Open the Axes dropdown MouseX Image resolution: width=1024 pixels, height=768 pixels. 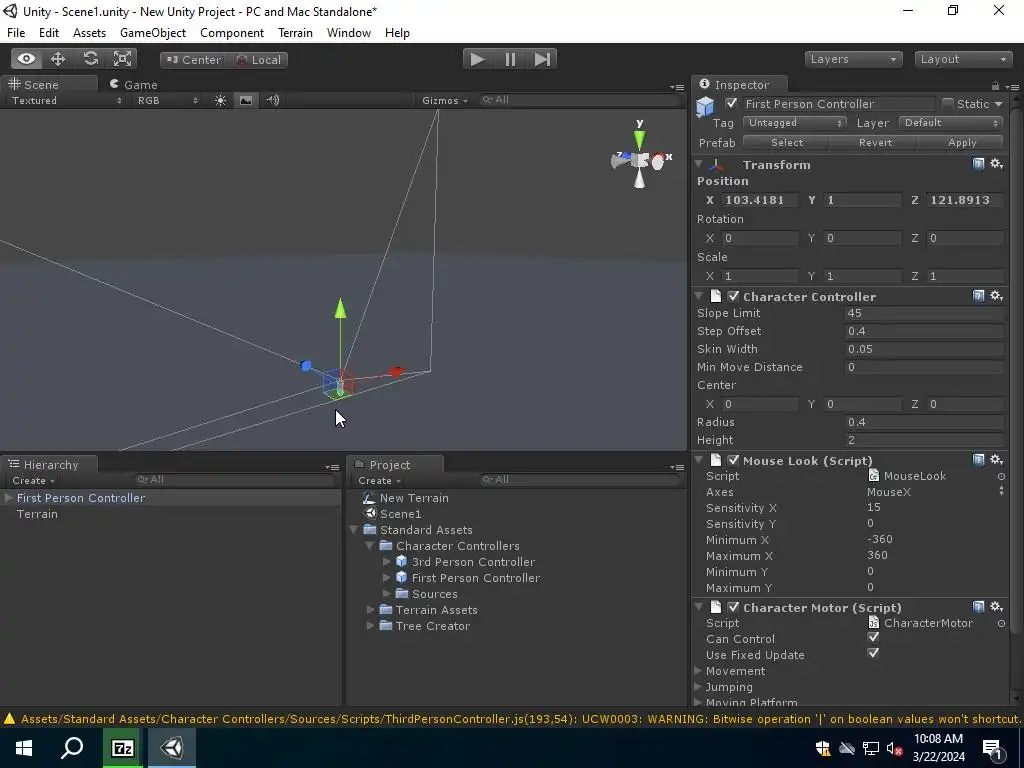click(935, 492)
